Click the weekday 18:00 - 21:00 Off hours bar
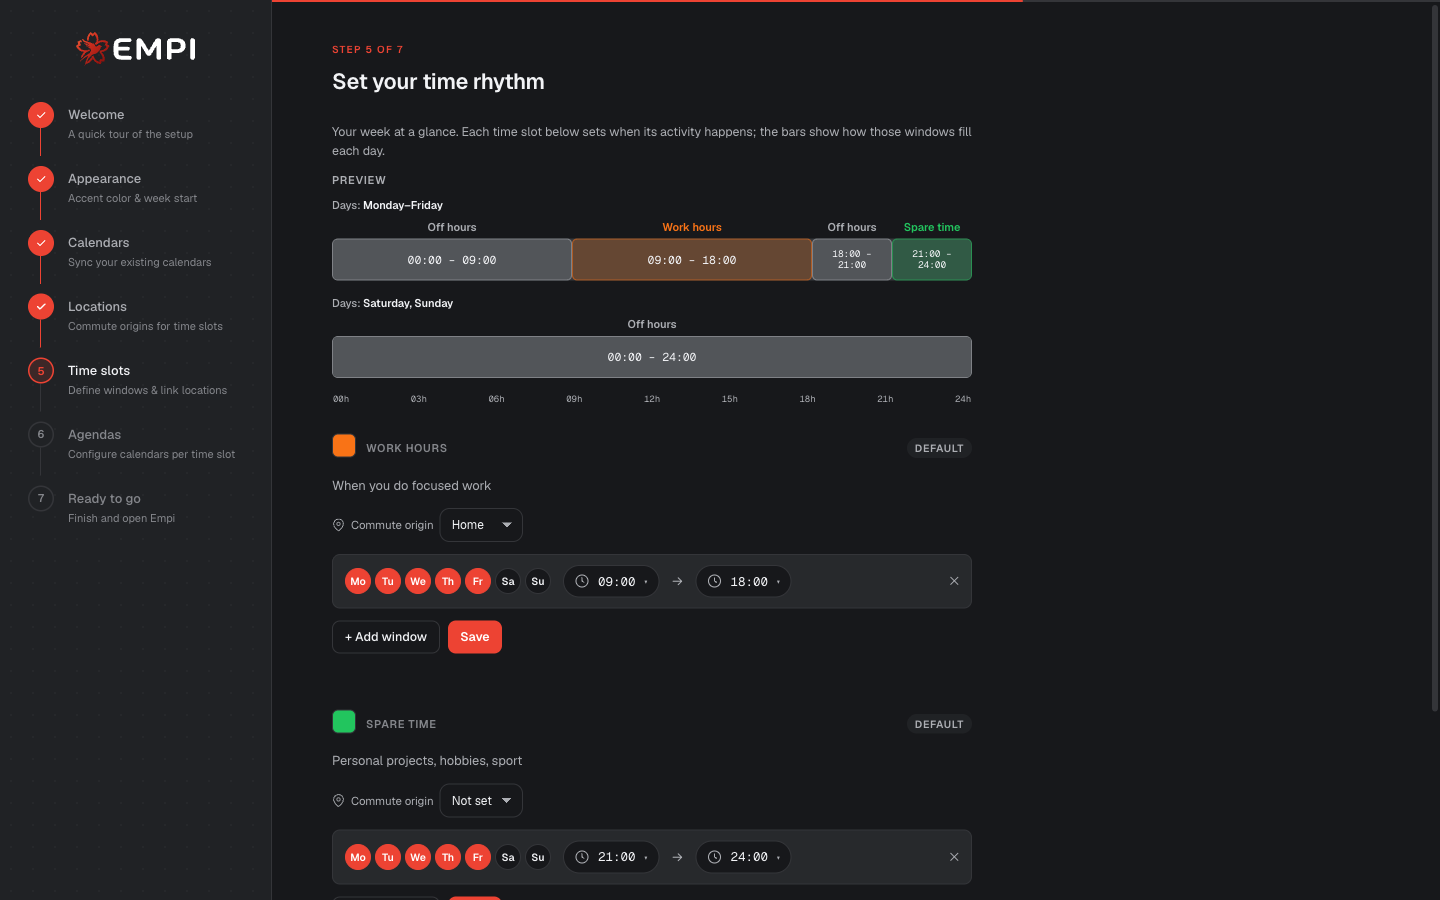Image resolution: width=1440 pixels, height=900 pixels. 852,260
